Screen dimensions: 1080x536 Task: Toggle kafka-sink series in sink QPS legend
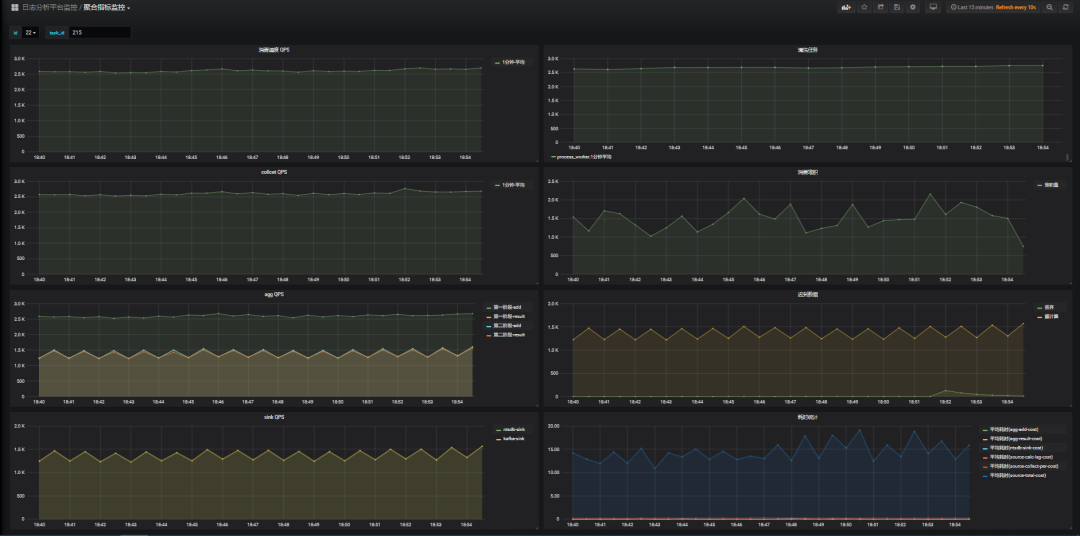pos(514,439)
